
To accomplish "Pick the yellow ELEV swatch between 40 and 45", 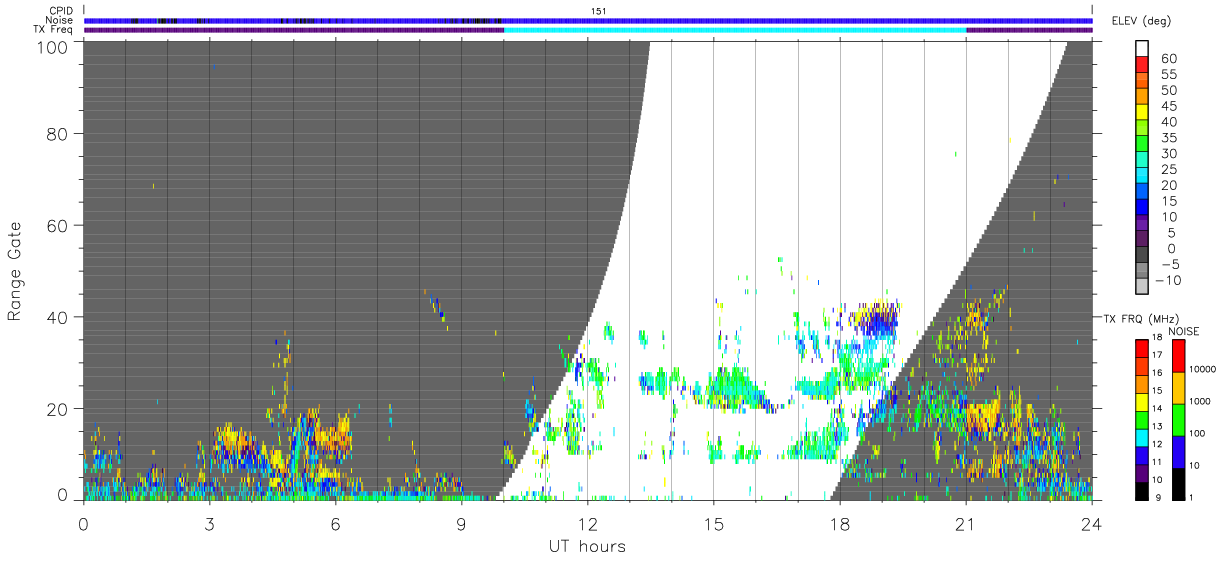I will coord(1143,113).
